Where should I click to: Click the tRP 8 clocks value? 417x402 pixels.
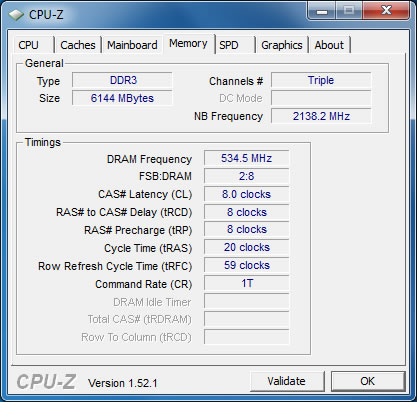coord(247,230)
